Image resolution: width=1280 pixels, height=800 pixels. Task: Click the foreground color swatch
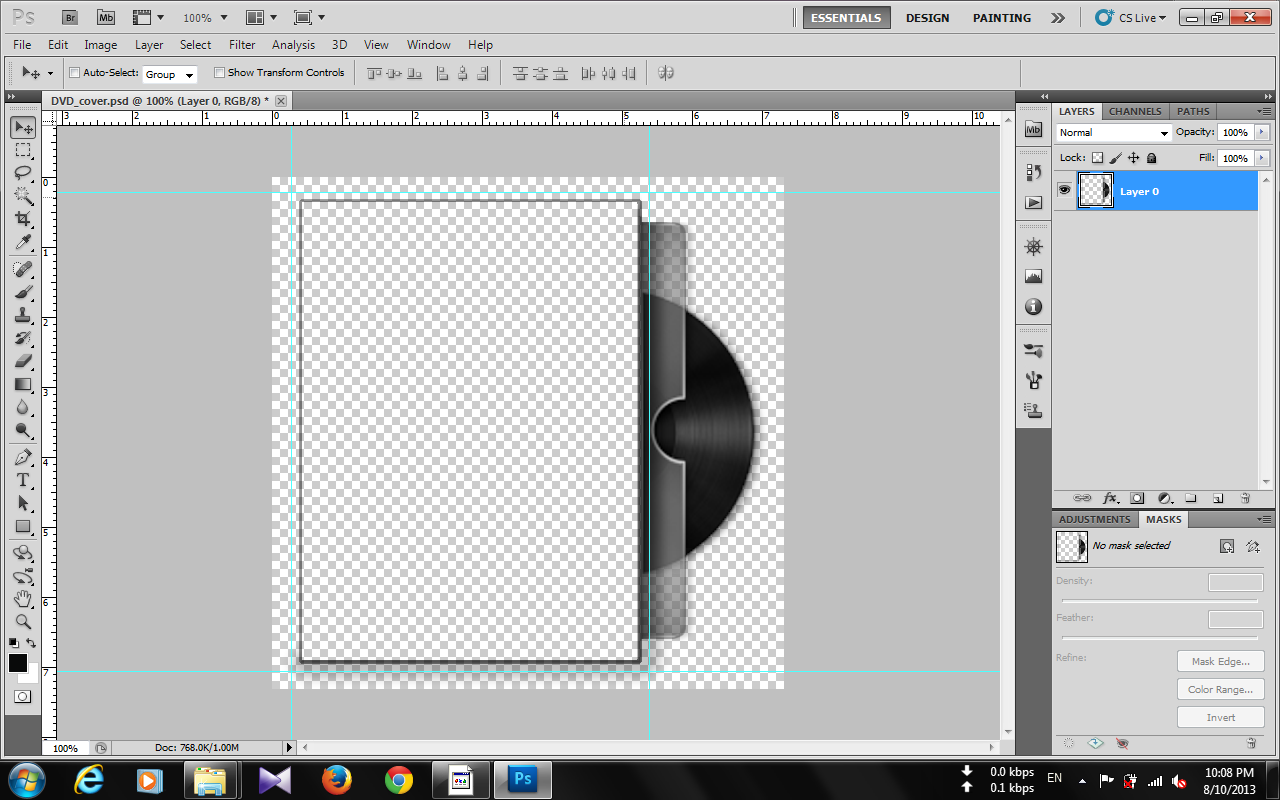pos(18,662)
